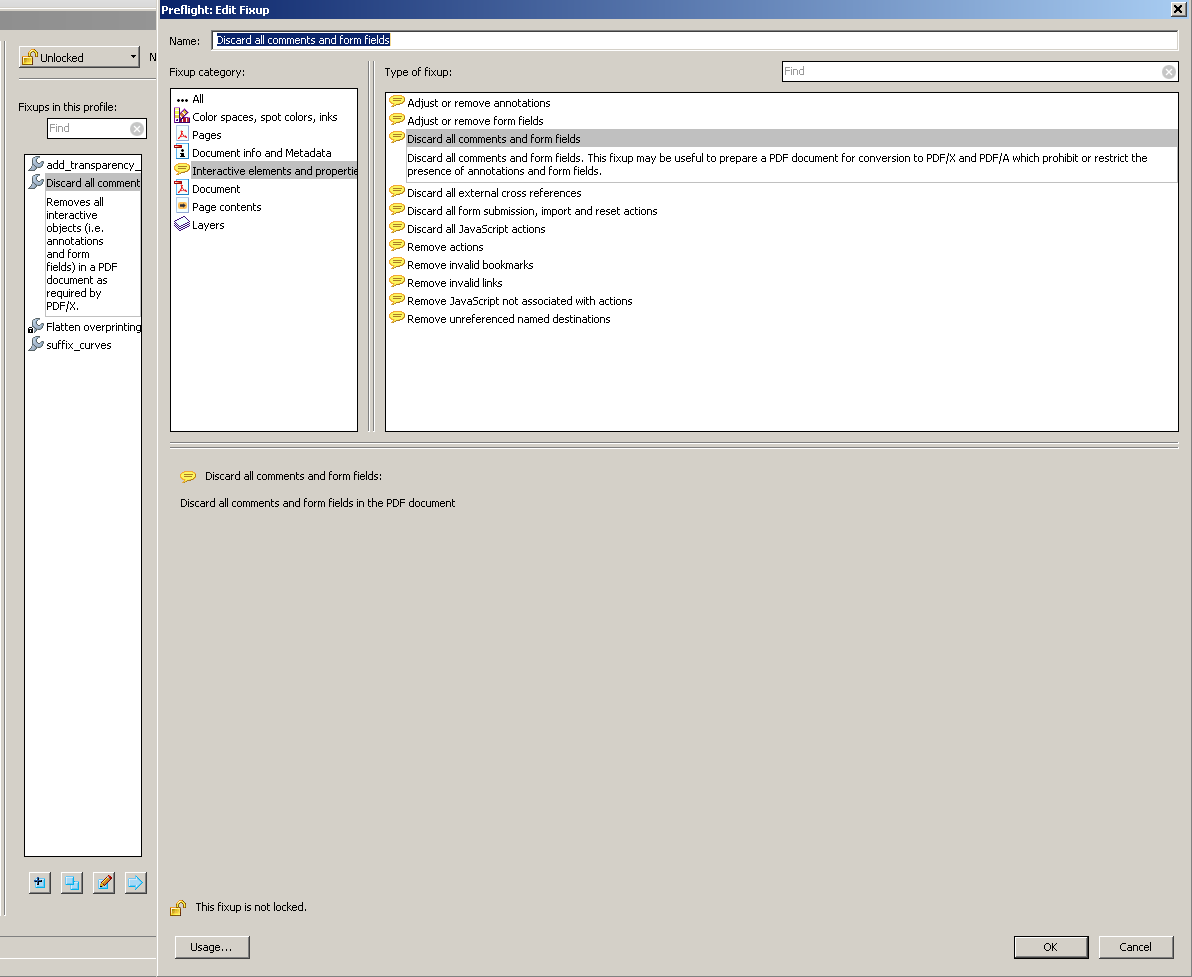
Task: Click the Remove actions bubble icon
Action: point(397,246)
